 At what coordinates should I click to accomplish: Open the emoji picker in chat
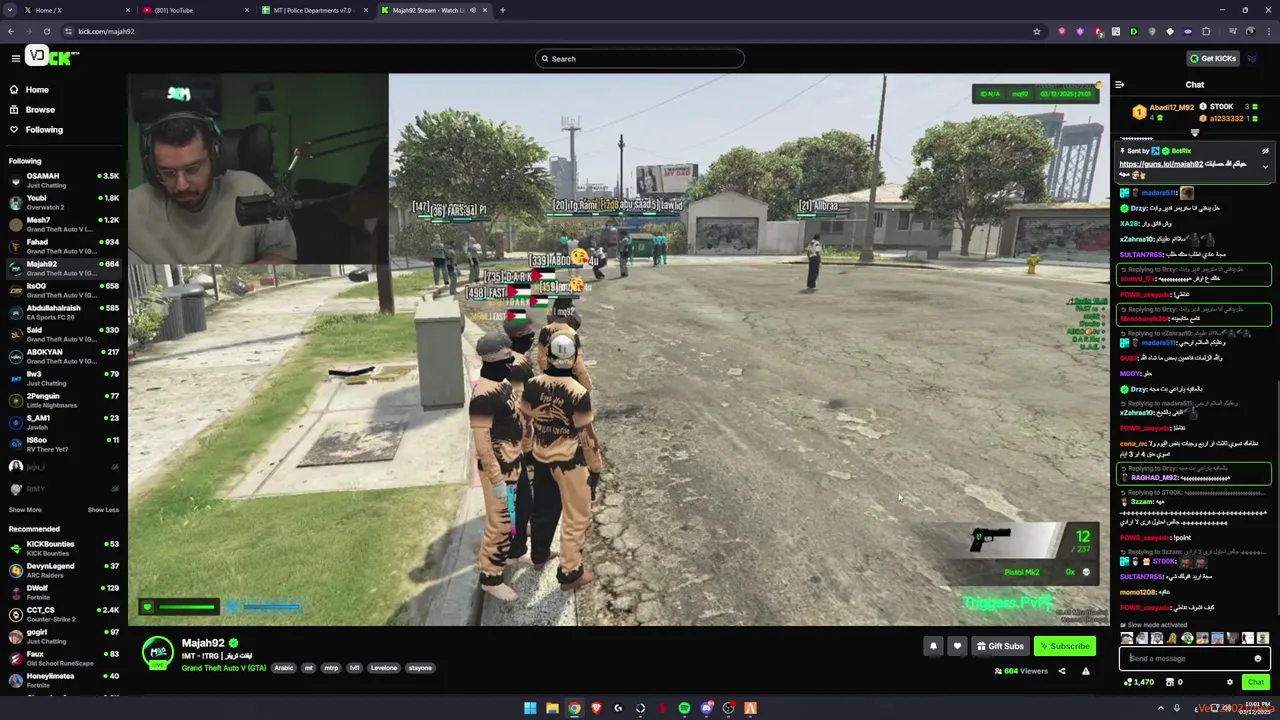tap(1258, 658)
